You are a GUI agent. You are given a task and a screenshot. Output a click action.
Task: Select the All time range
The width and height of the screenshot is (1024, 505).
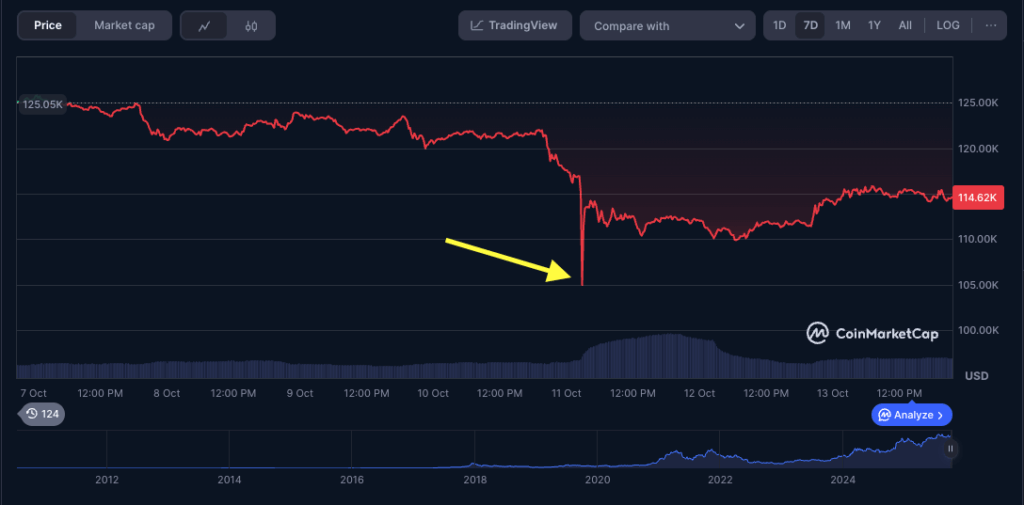905,26
